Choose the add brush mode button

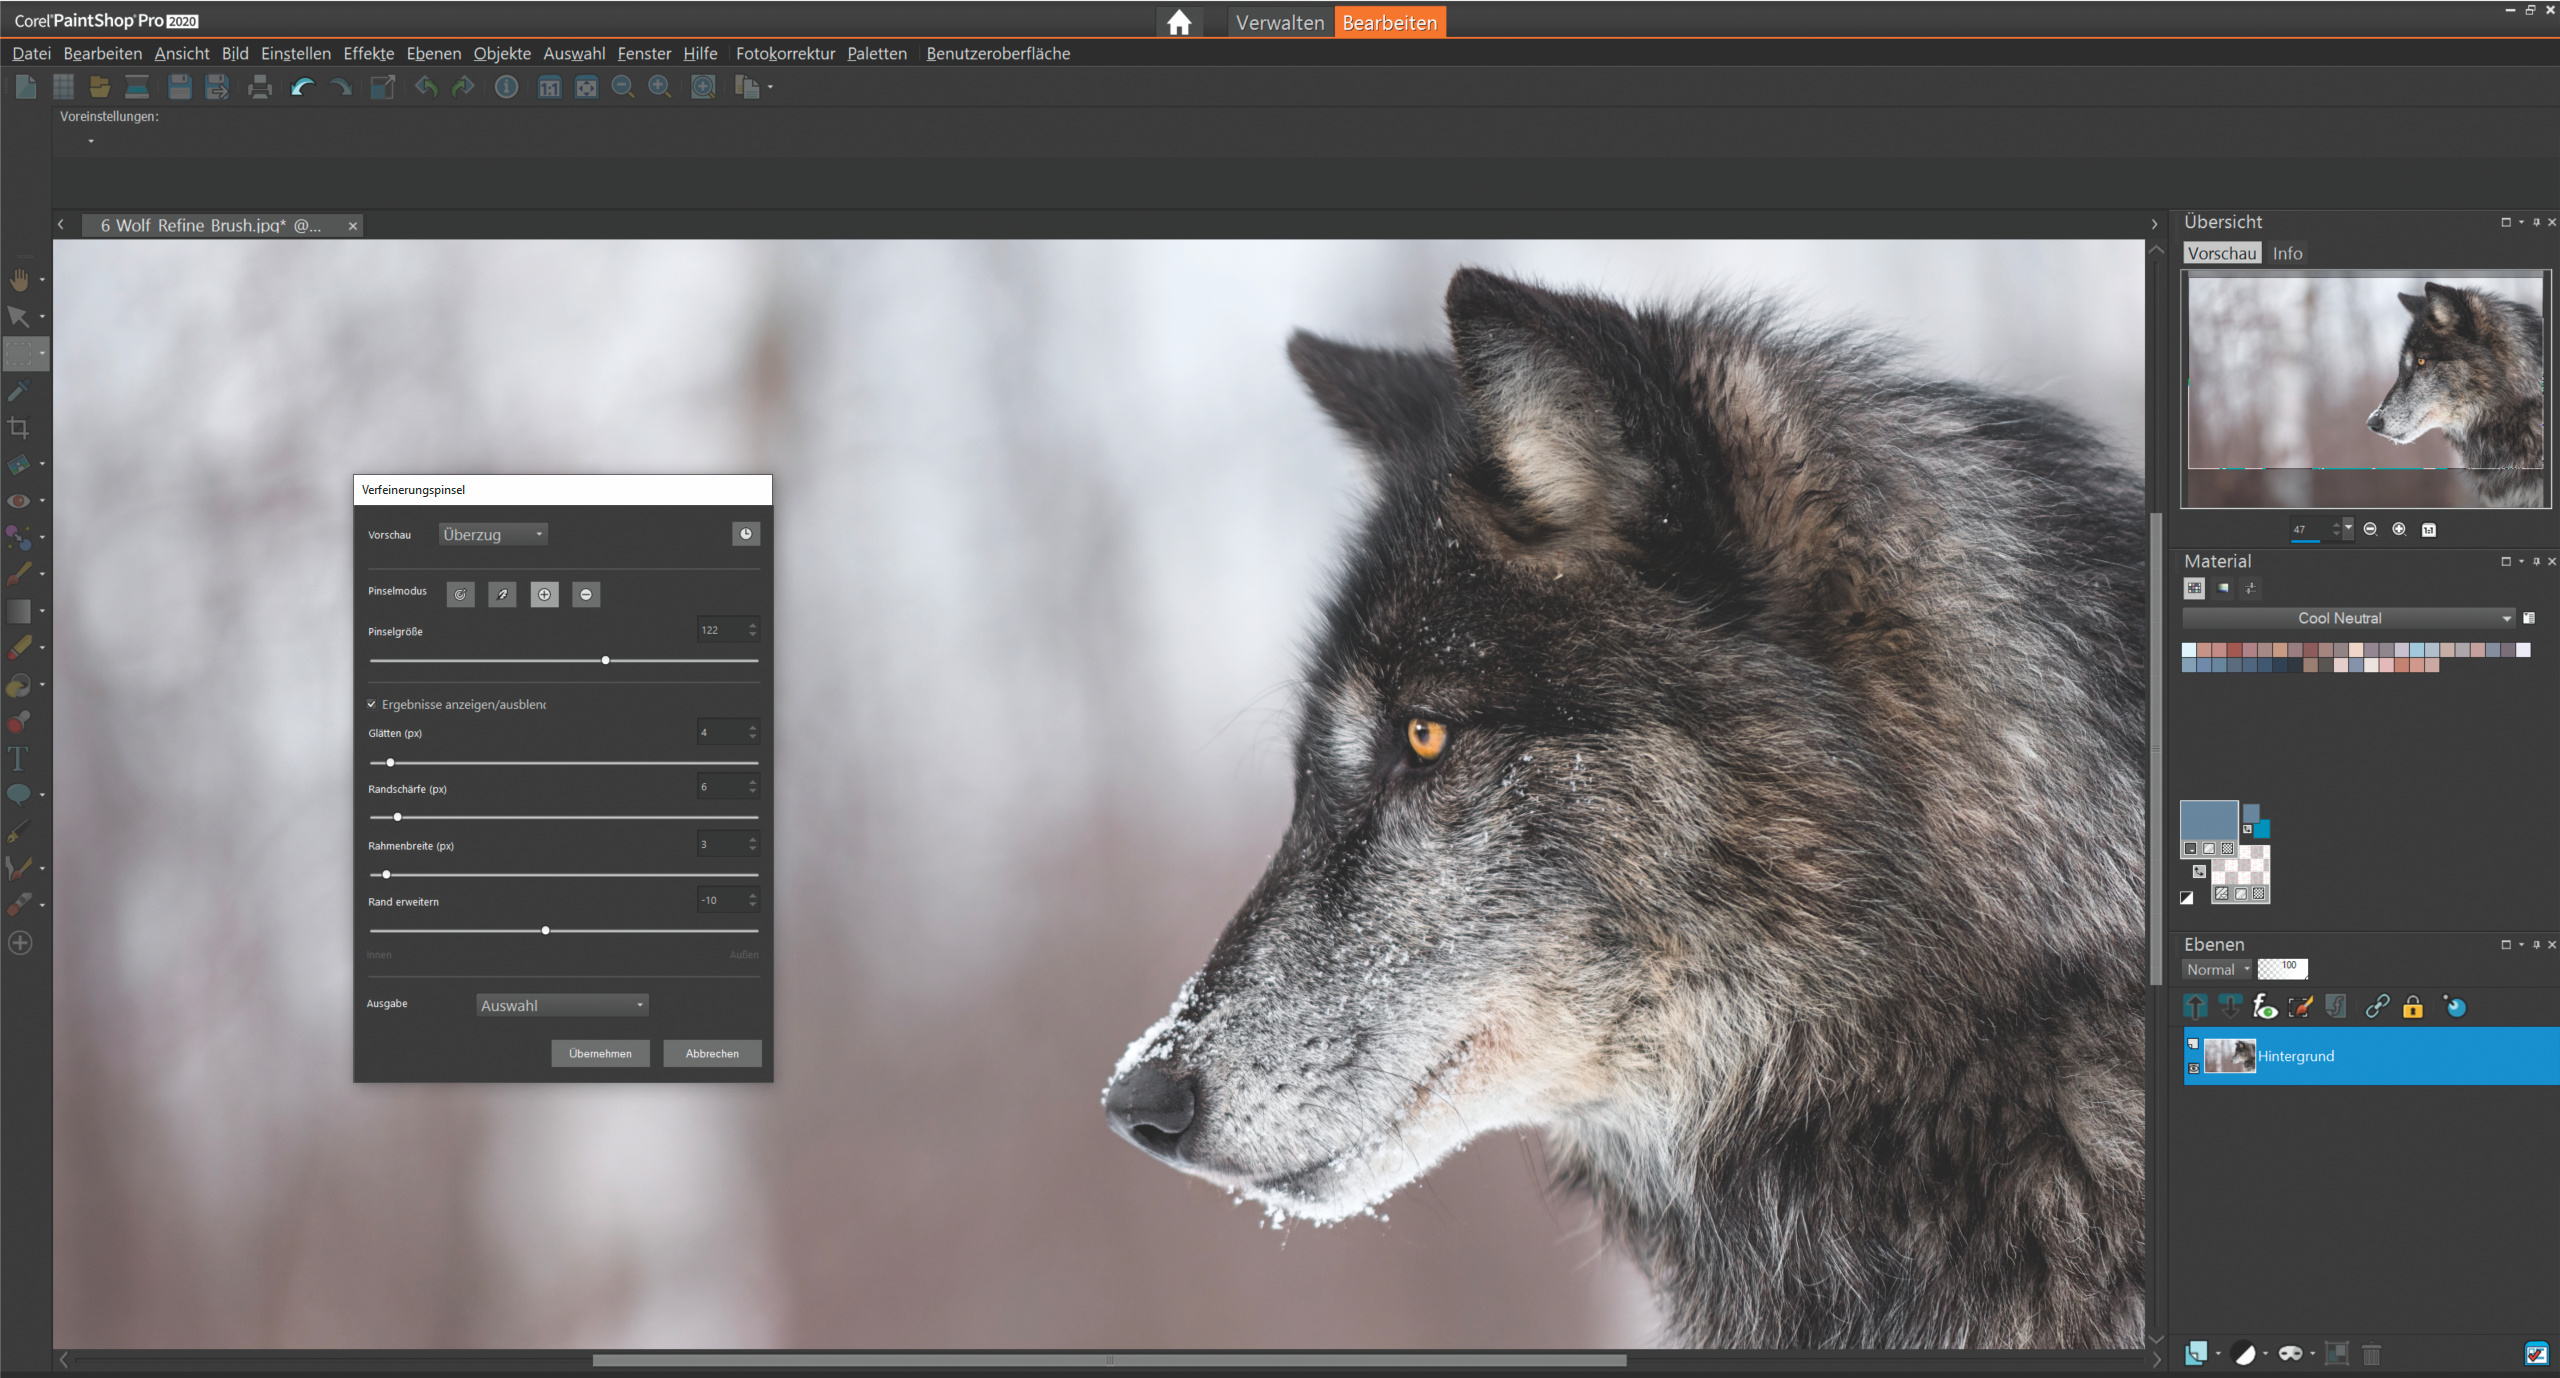point(544,594)
